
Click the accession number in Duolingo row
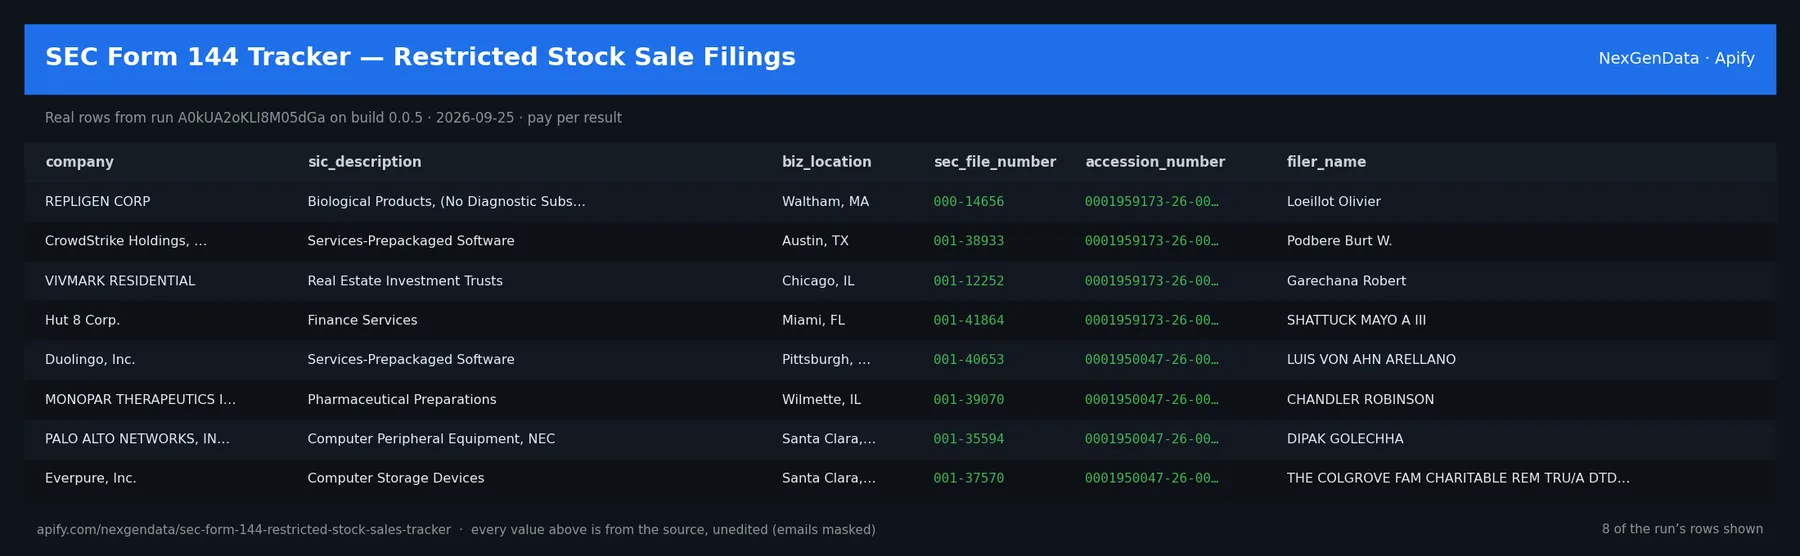pyautogui.click(x=1151, y=360)
